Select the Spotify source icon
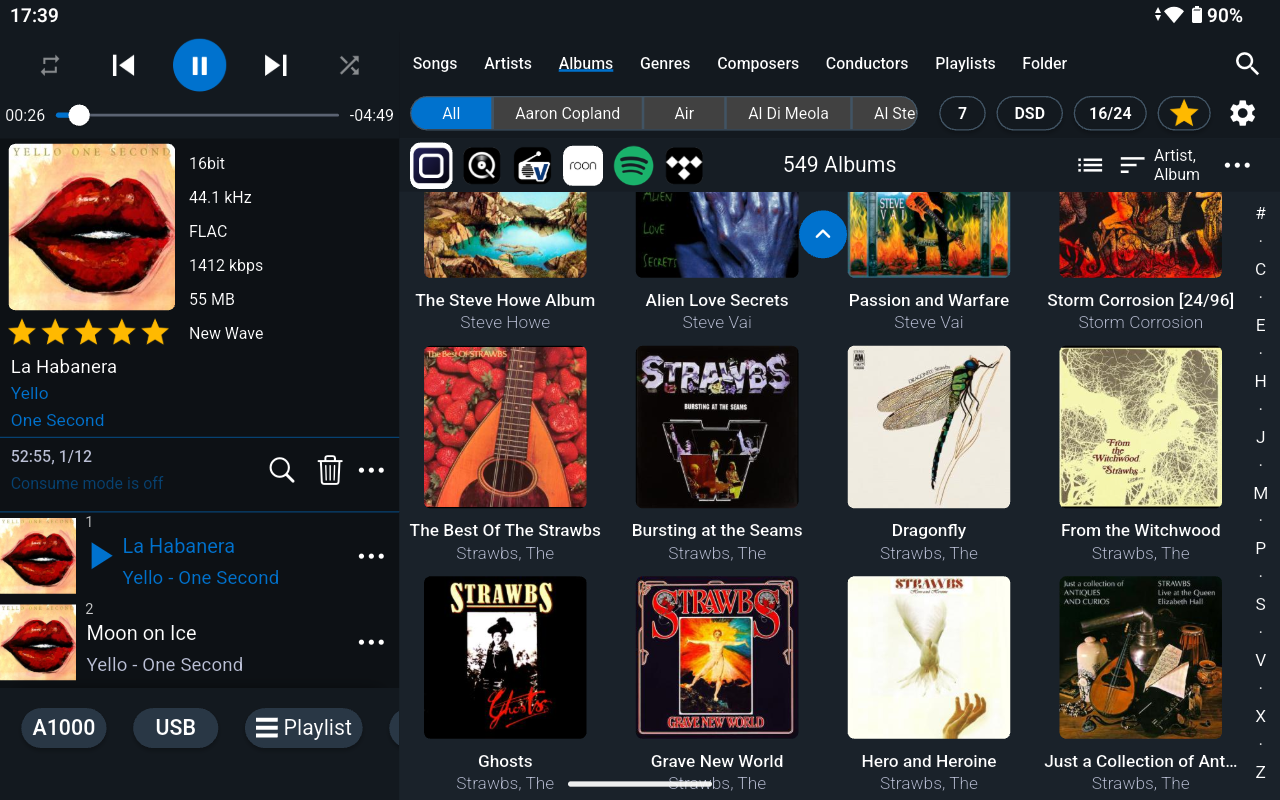Screen dimensions: 1280x800 (633, 166)
